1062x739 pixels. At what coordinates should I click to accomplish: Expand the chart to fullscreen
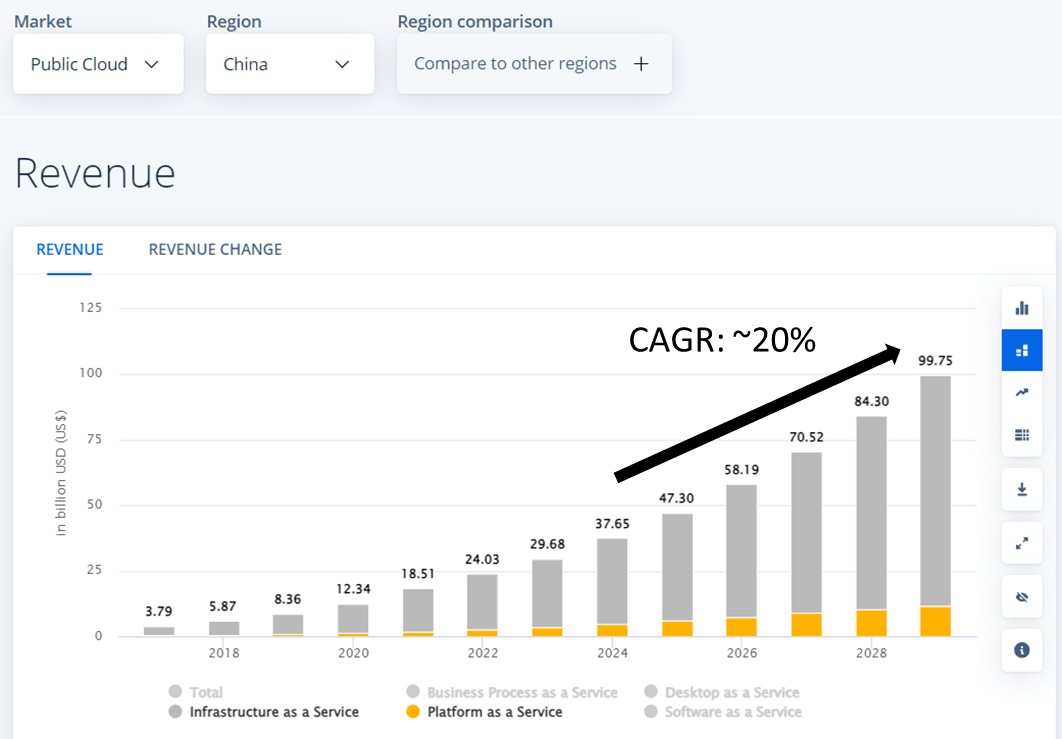point(1021,543)
